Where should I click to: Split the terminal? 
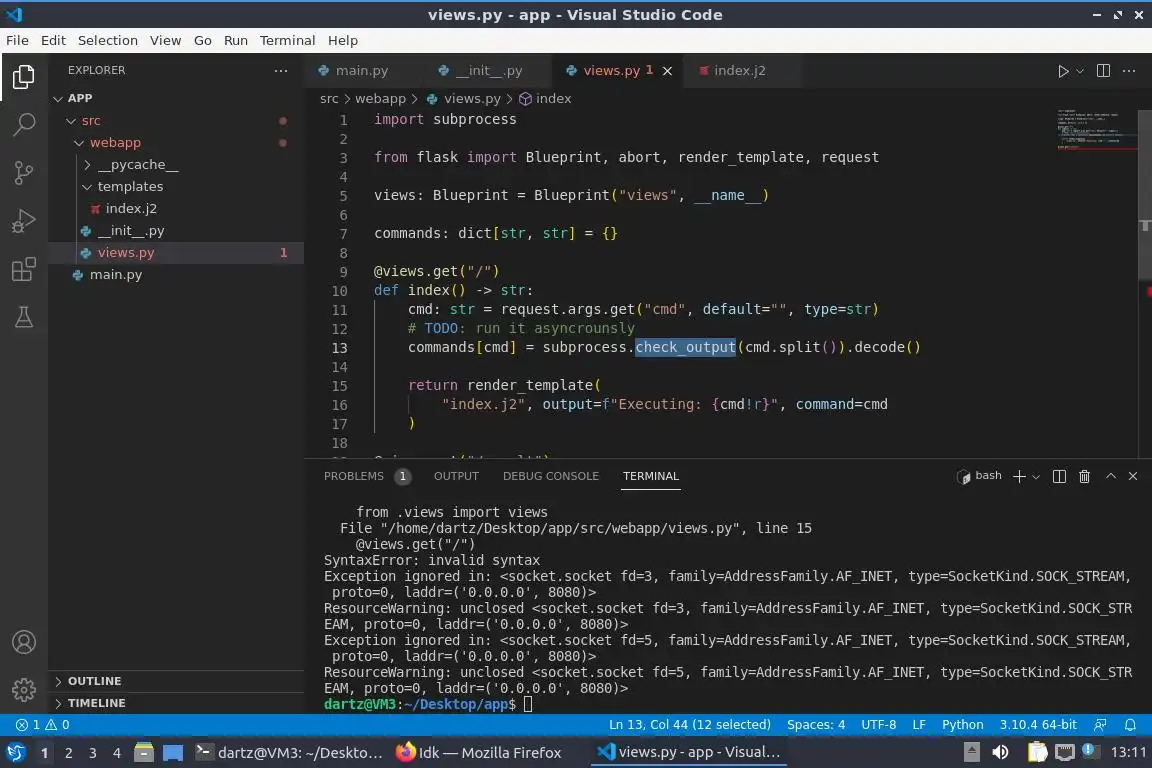click(1059, 476)
